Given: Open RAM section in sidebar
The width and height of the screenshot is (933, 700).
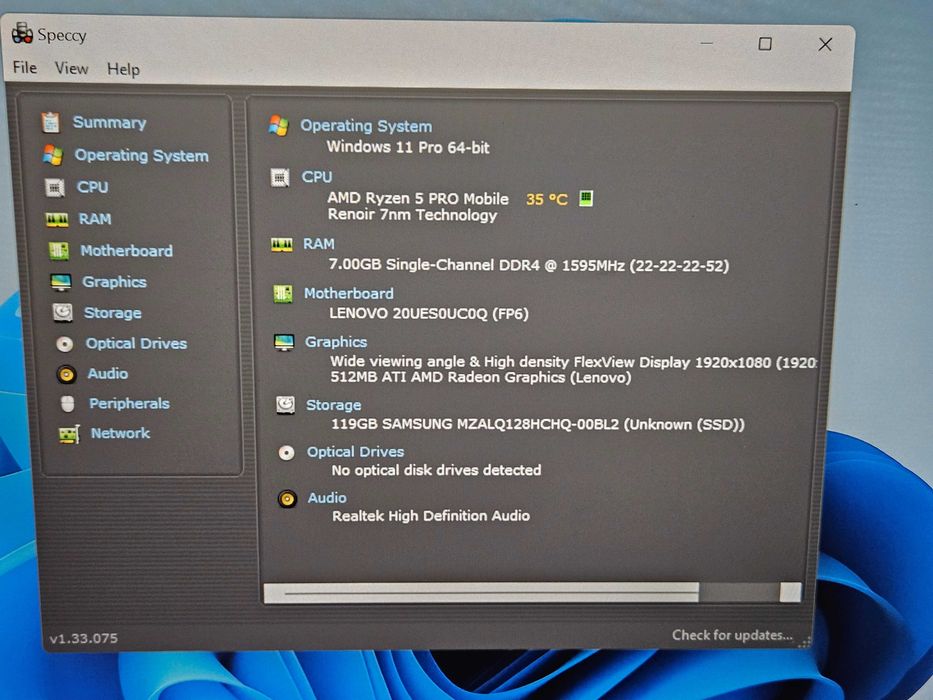Looking at the screenshot, I should click(x=95, y=219).
